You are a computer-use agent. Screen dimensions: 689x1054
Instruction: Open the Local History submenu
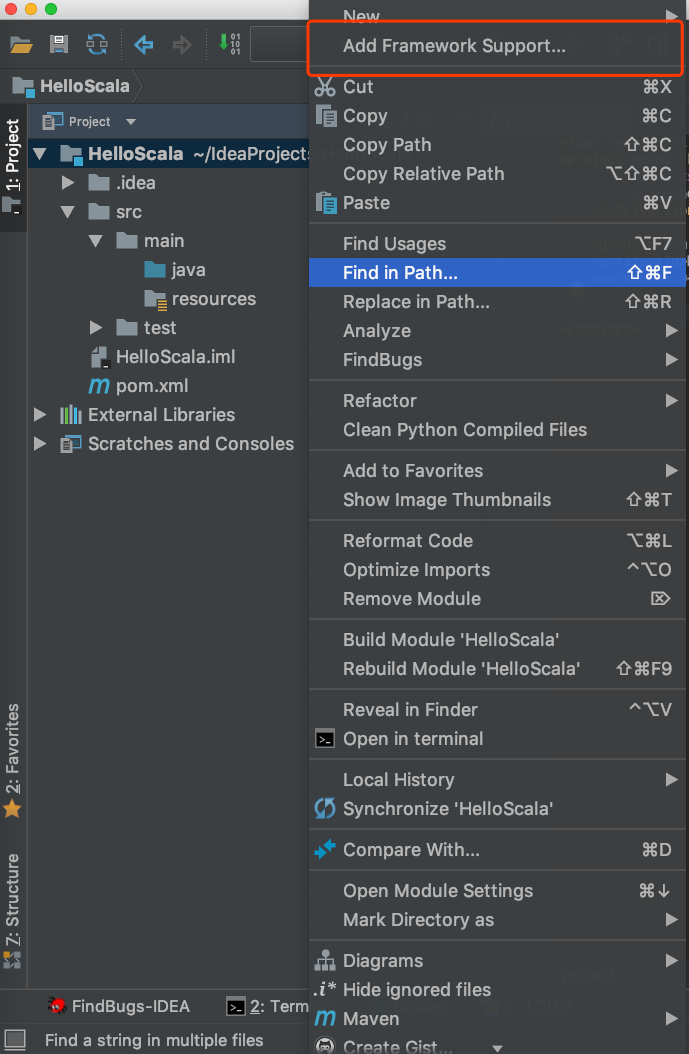coord(497,780)
